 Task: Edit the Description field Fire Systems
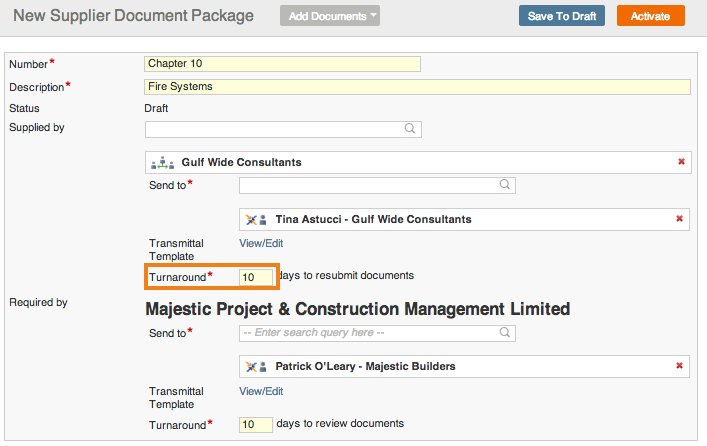(417, 87)
